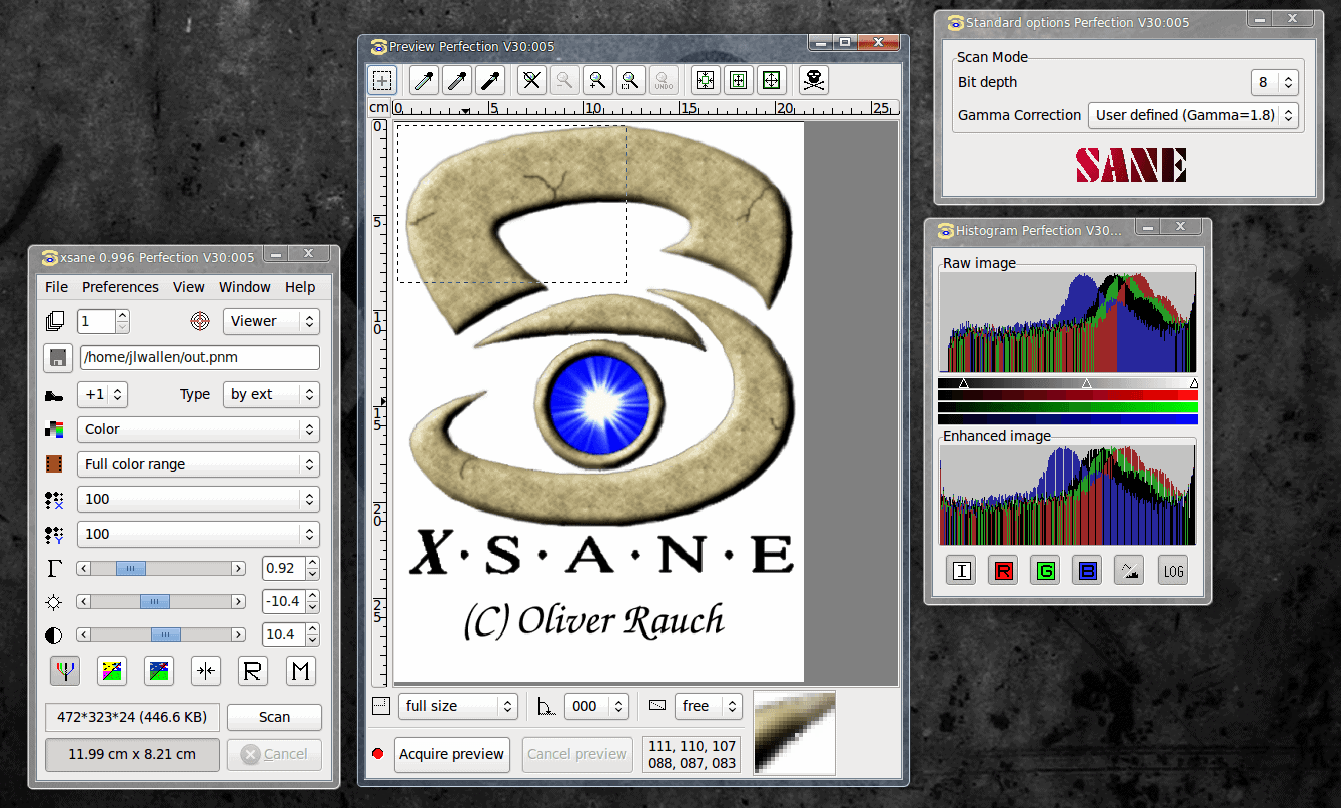Viewport: 1341px width, 808px height.
Task: Open the Window menu
Action: 245,287
